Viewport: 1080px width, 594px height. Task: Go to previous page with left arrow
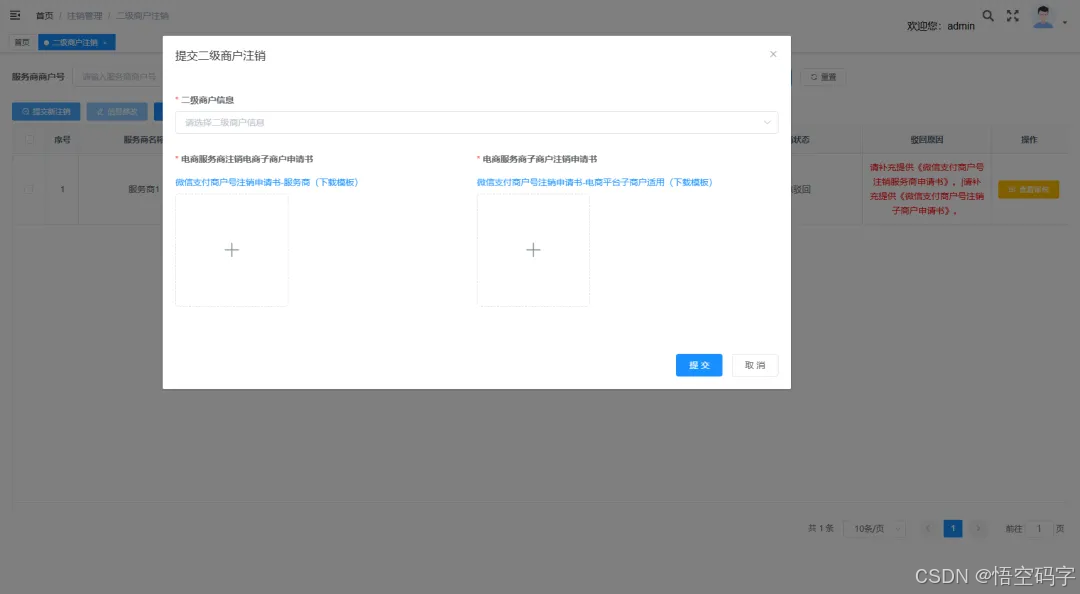928,529
